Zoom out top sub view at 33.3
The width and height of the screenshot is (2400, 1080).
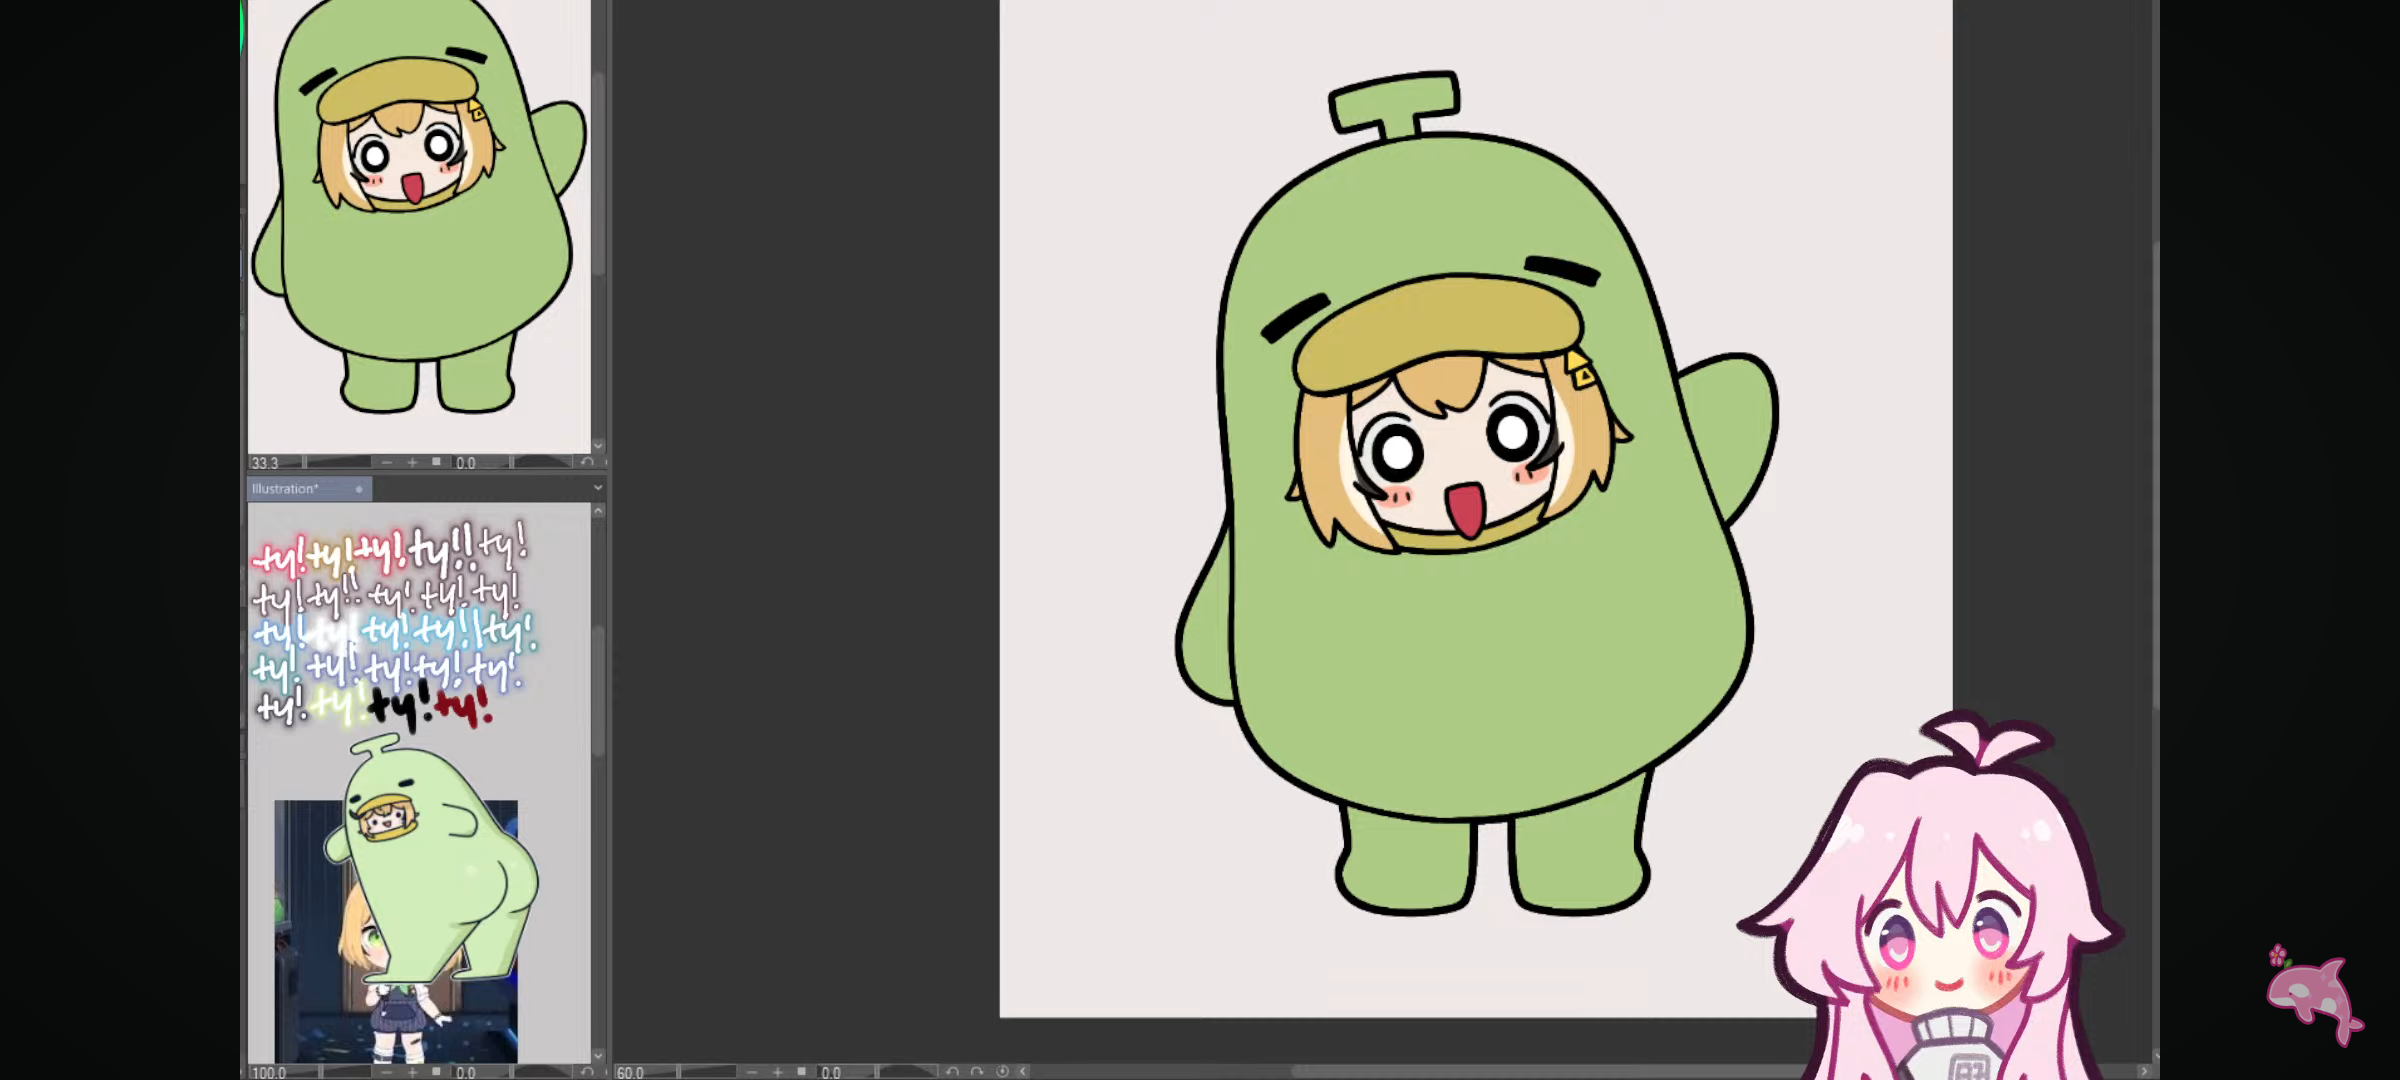pyautogui.click(x=387, y=462)
